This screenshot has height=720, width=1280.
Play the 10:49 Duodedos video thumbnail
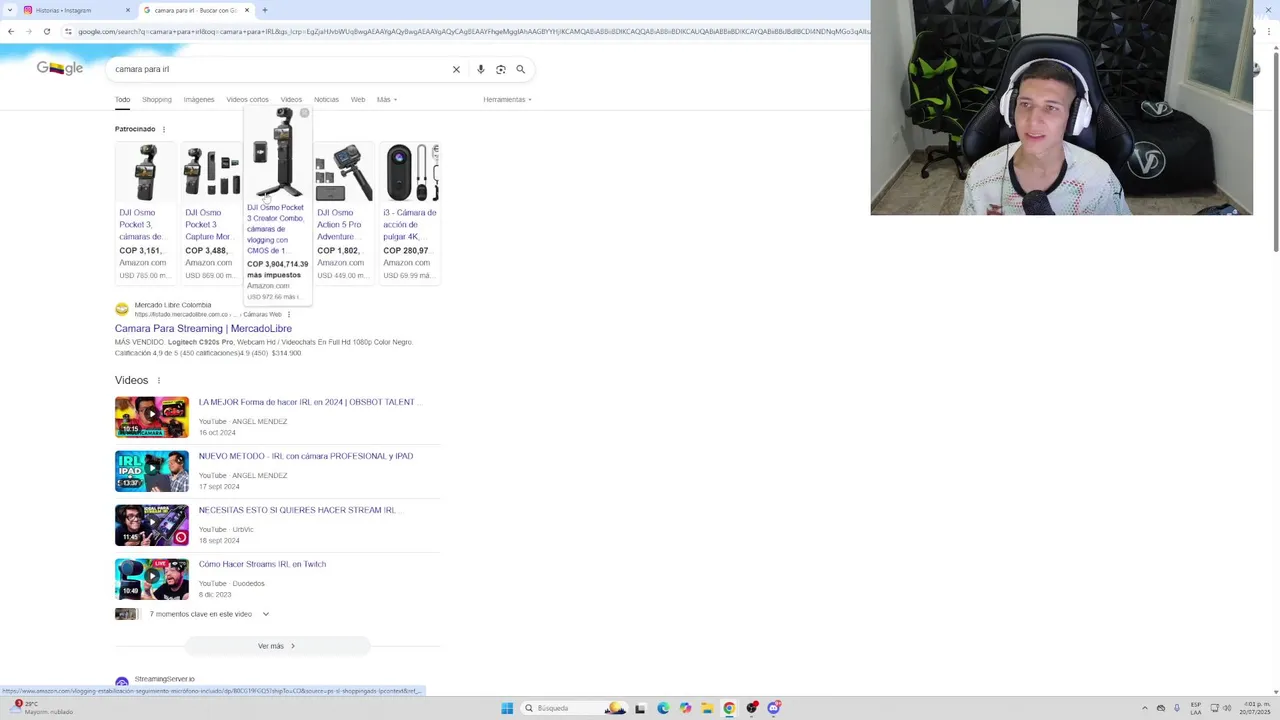point(152,579)
